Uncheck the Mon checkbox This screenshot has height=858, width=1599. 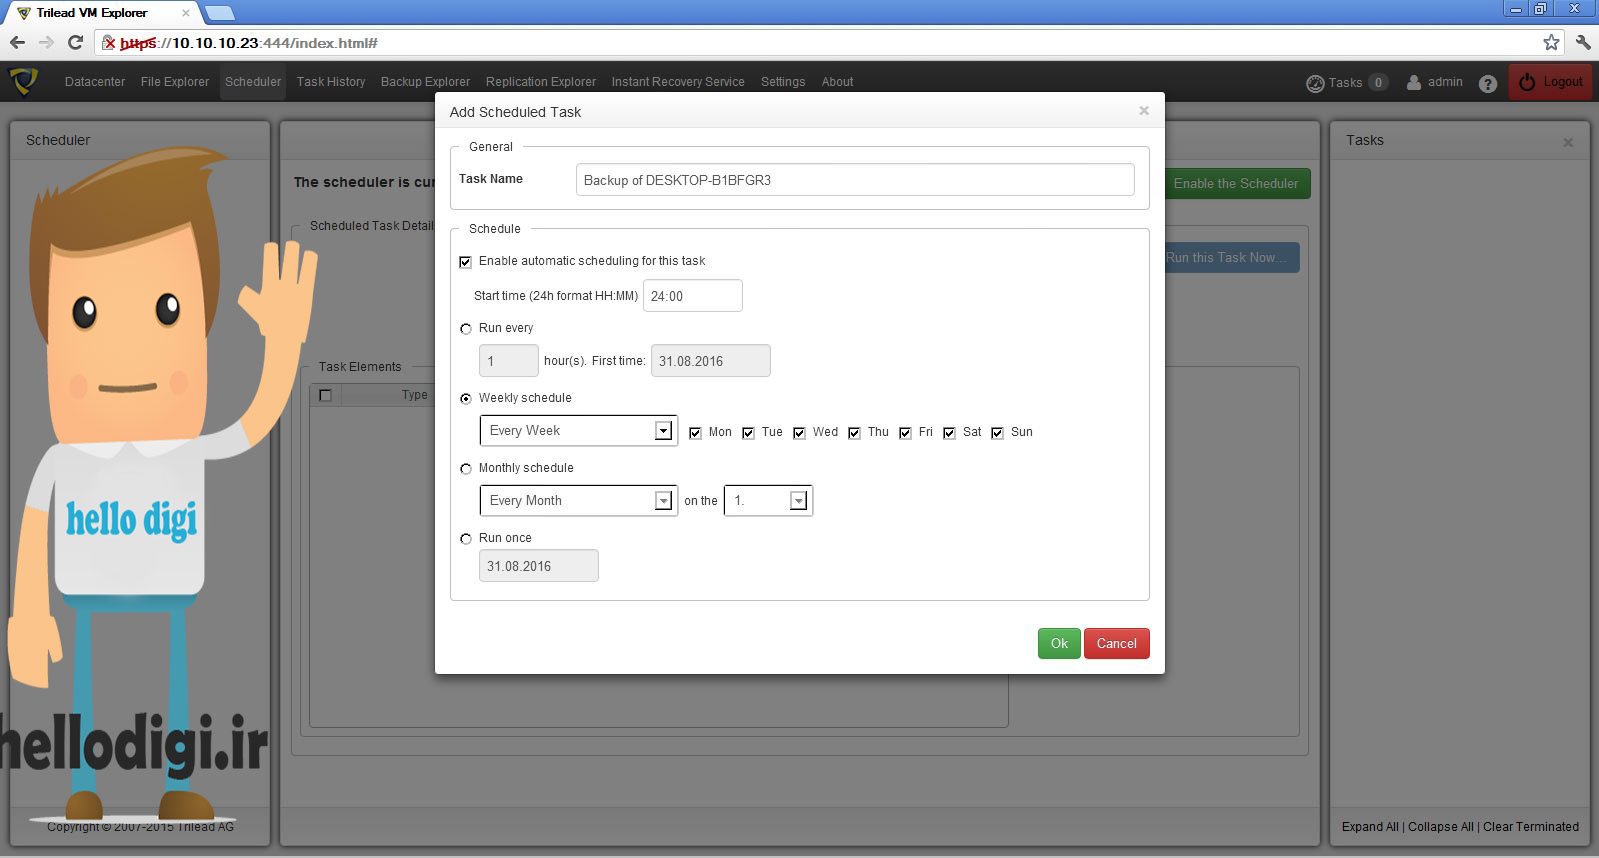696,433
